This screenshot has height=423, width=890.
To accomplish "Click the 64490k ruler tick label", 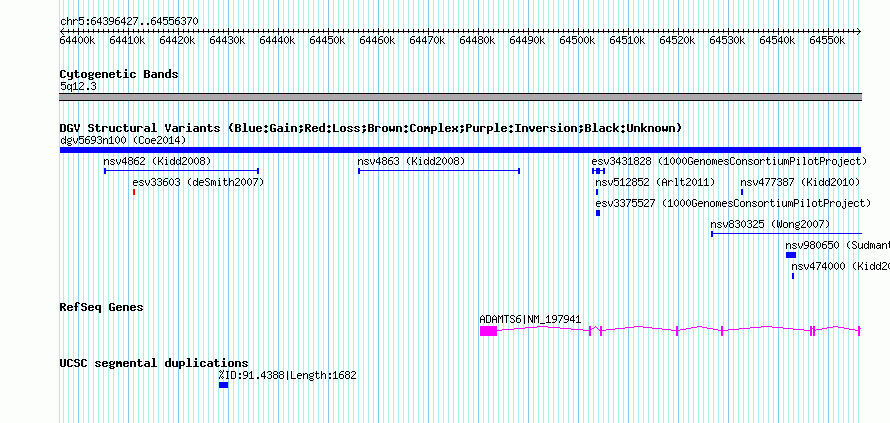I will point(527,40).
